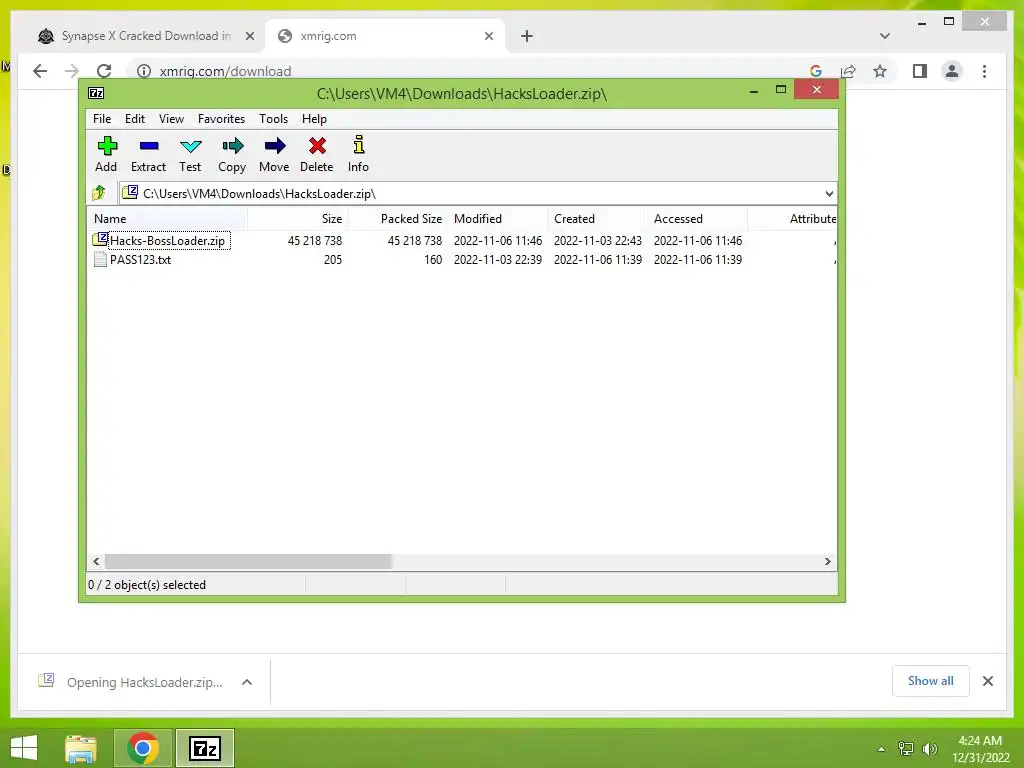The height and width of the screenshot is (768, 1024).
Task: Expand the 7-Zip address path dropdown
Action: pos(829,193)
